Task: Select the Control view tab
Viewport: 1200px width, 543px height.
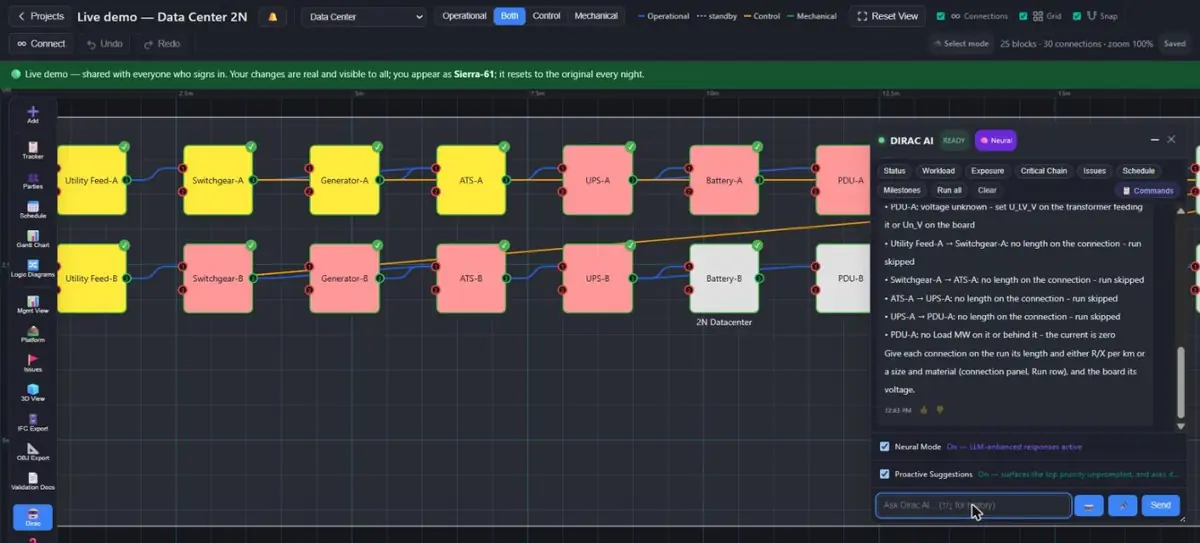Action: (546, 16)
